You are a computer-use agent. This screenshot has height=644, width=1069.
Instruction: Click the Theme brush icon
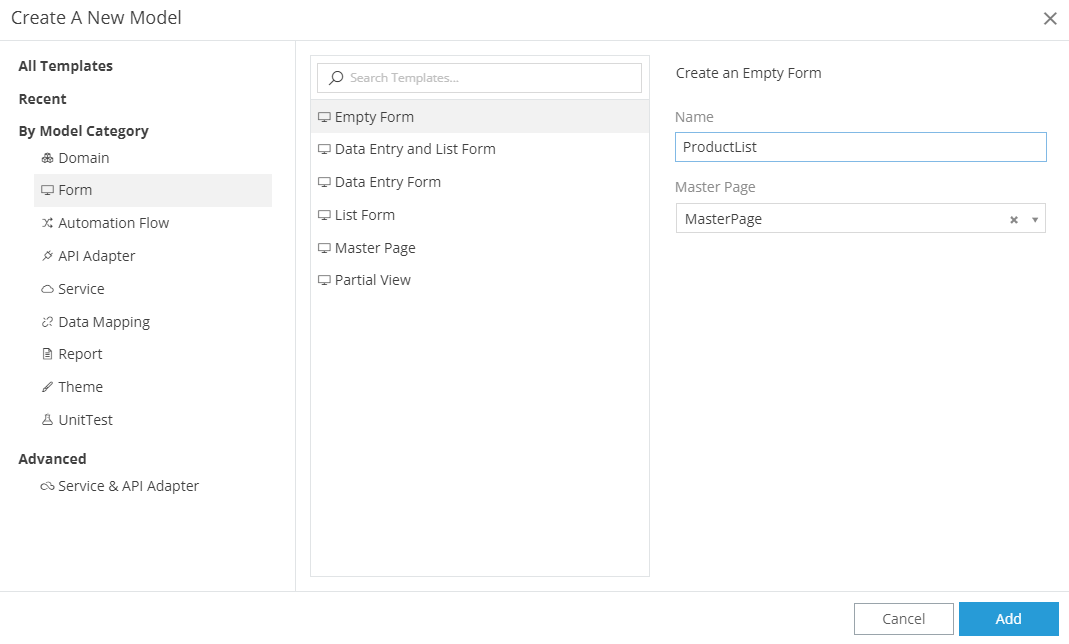tap(47, 387)
